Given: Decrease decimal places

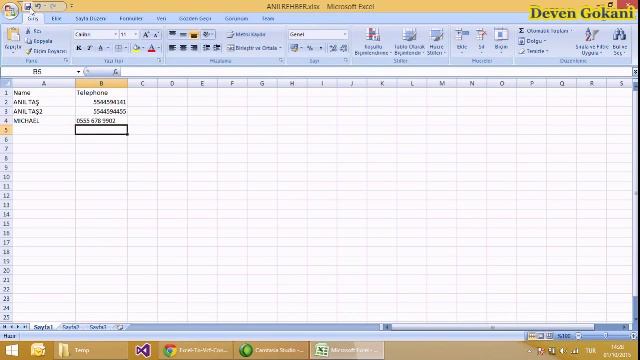Looking at the screenshot, I should click(x=344, y=48).
